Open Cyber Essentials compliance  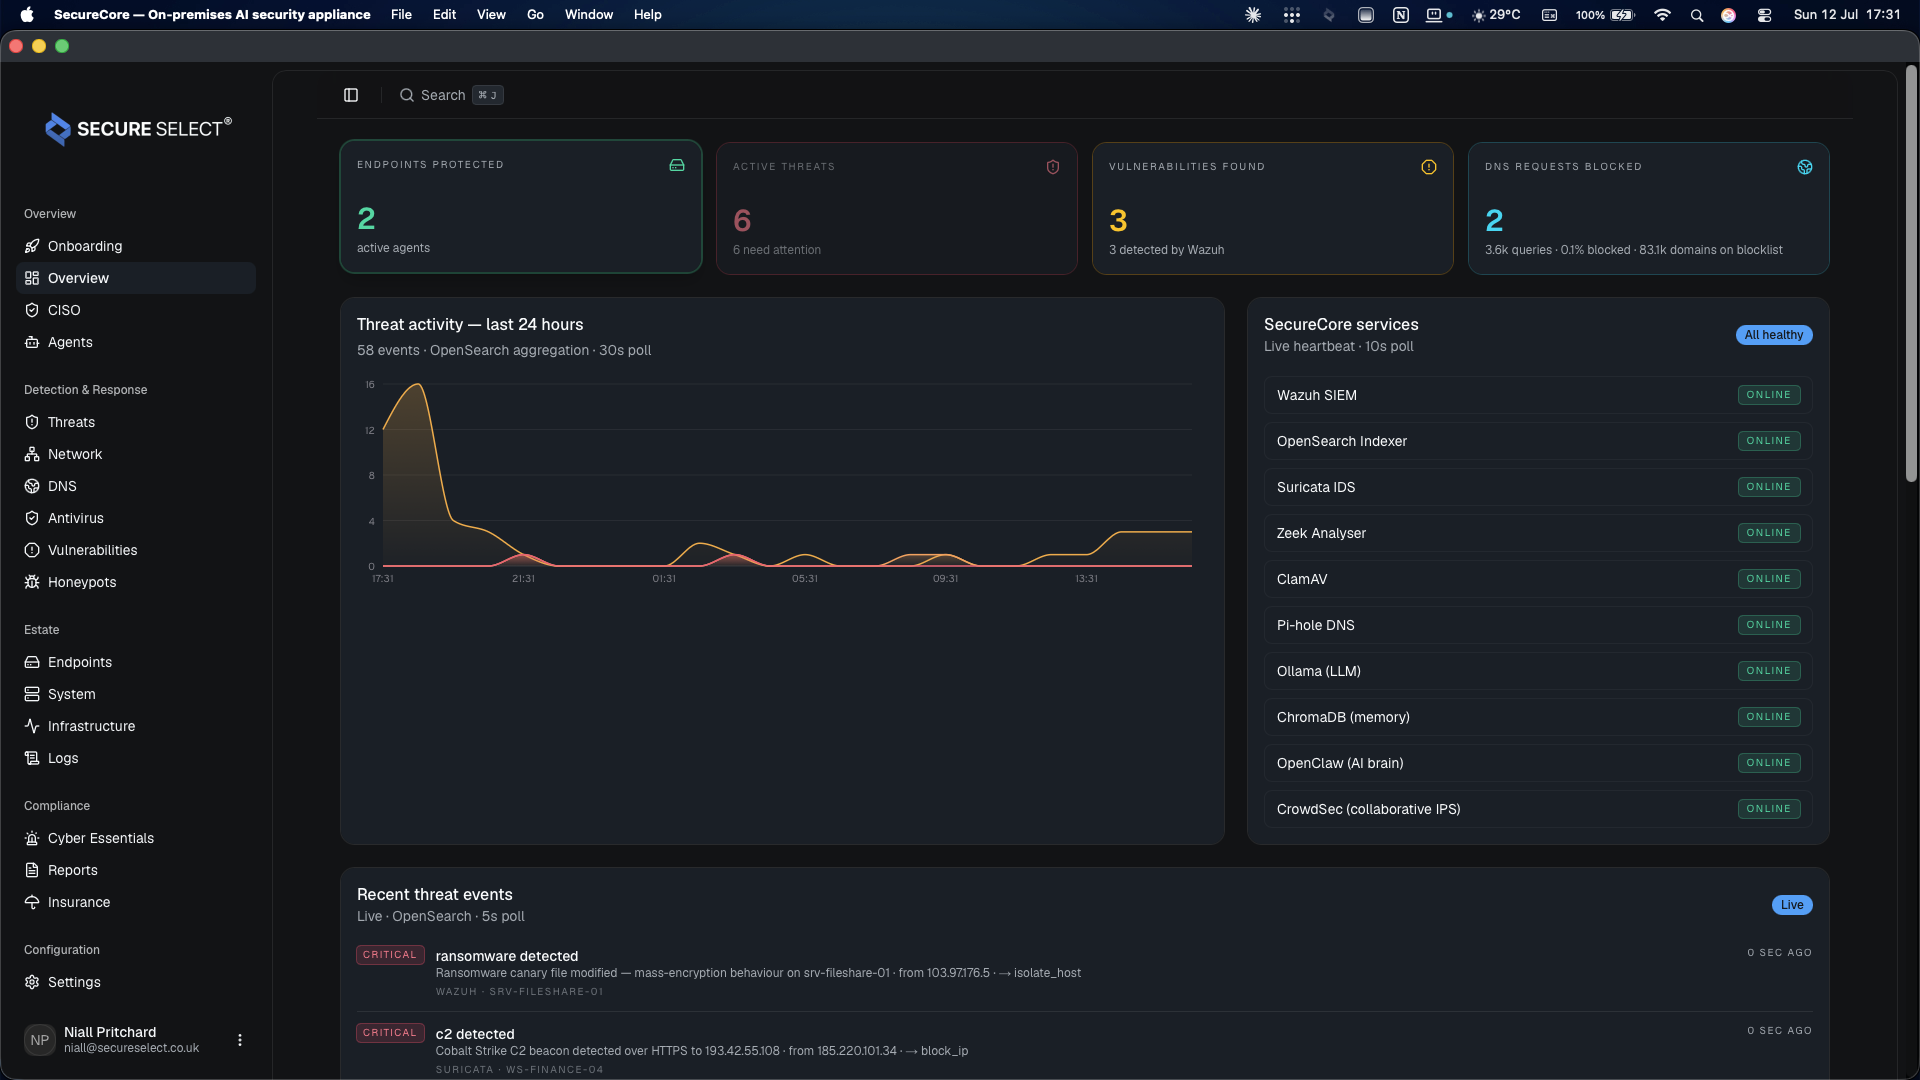point(136,838)
